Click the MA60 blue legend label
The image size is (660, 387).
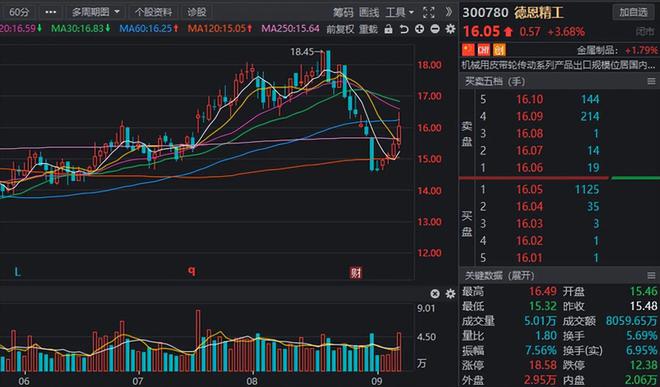149,29
